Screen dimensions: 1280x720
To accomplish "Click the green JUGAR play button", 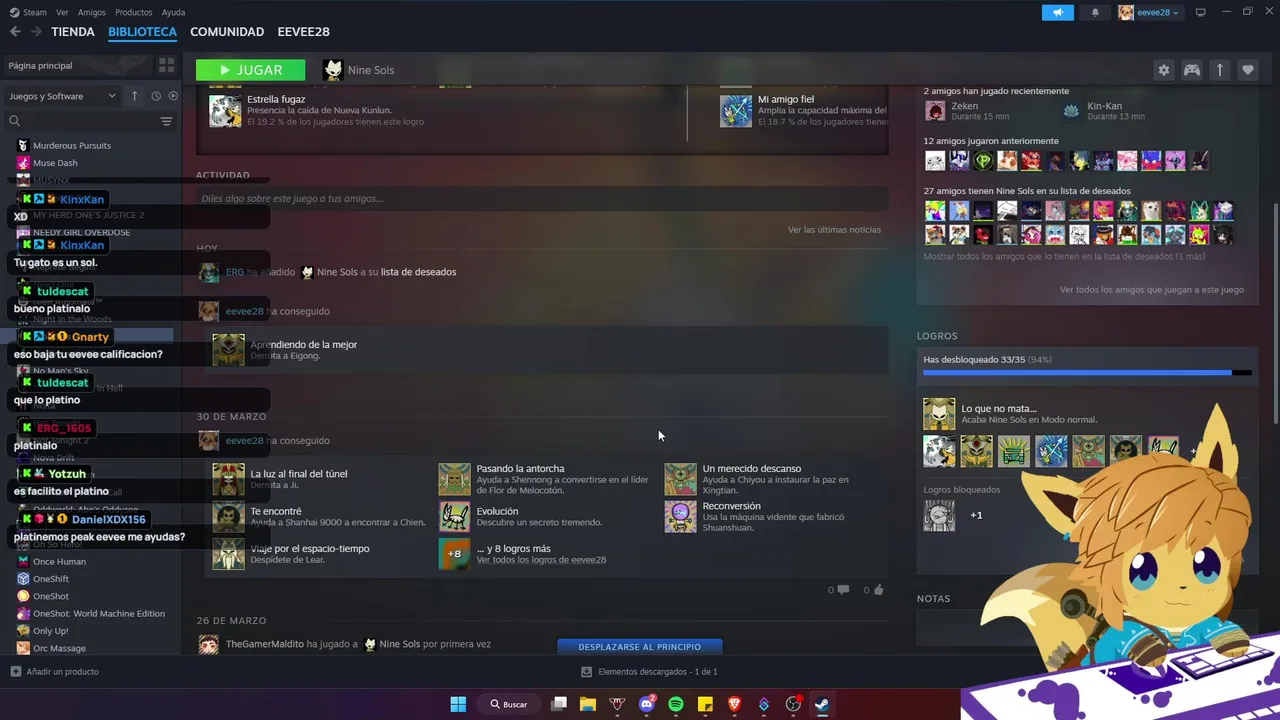I will tap(251, 70).
